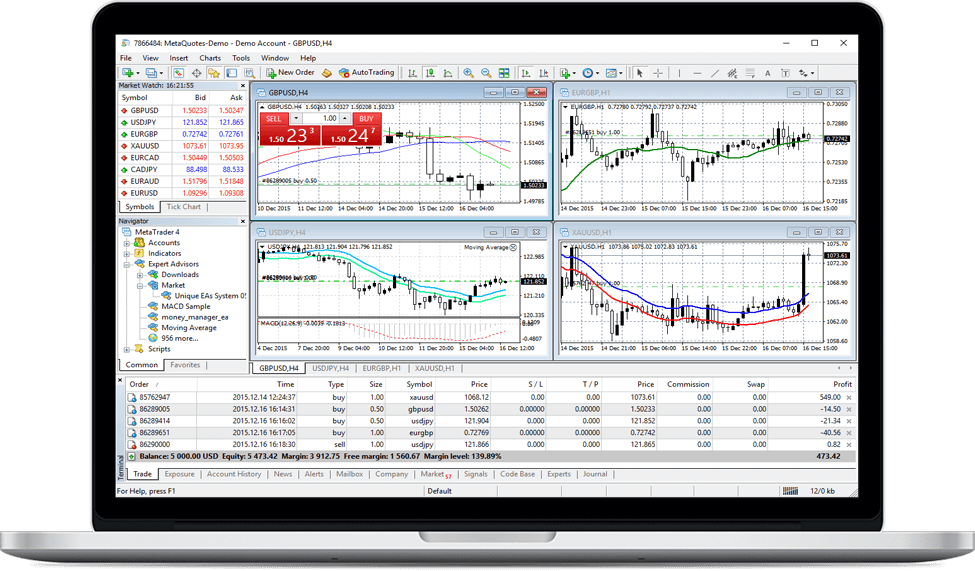This screenshot has width=975, height=571.
Task: Open the File menu
Action: (x=126, y=58)
